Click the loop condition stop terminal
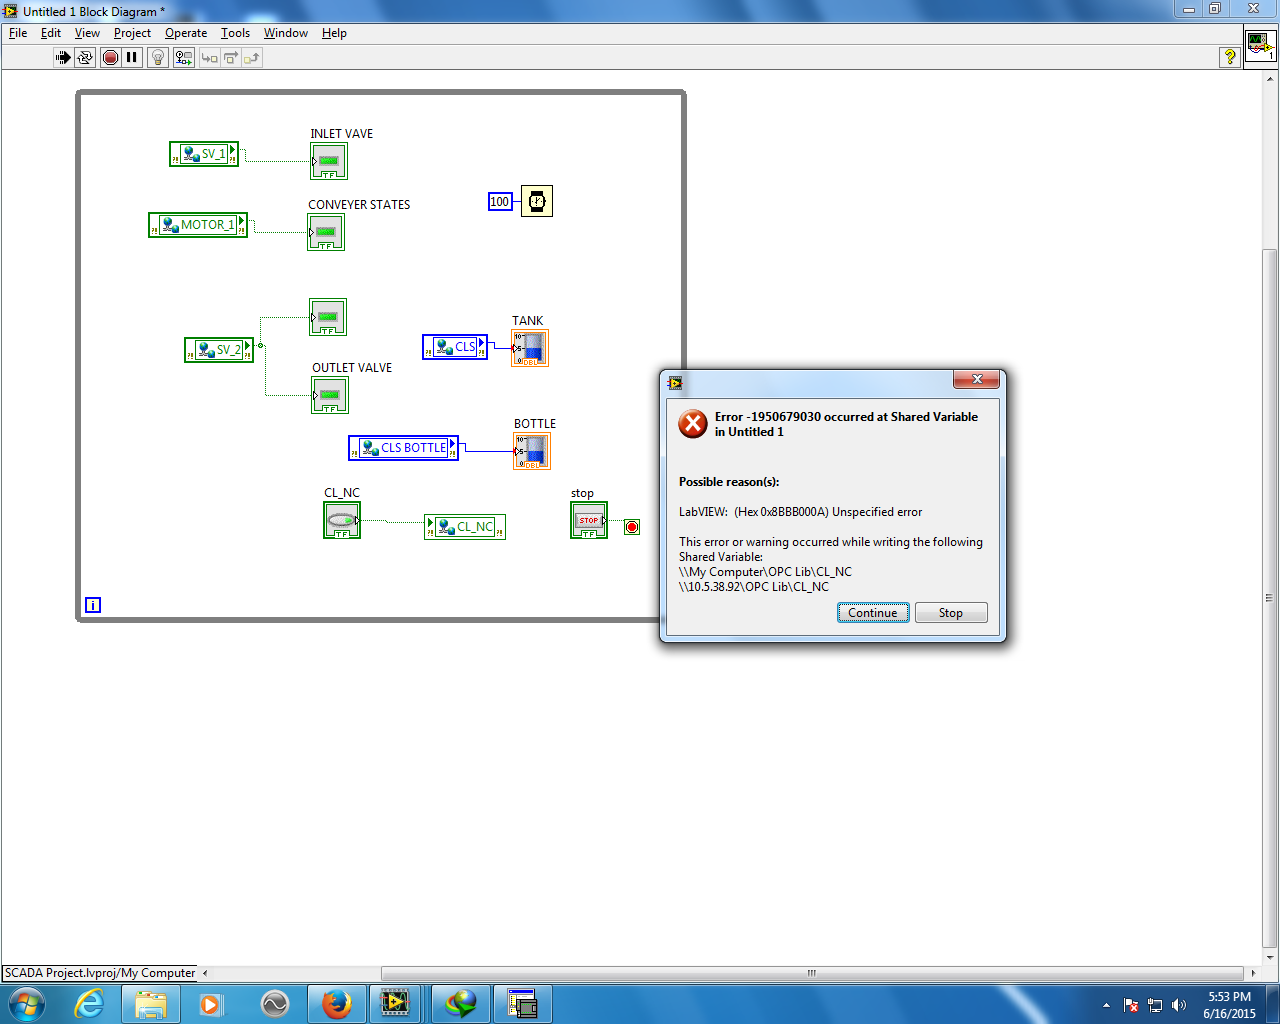 tap(632, 527)
